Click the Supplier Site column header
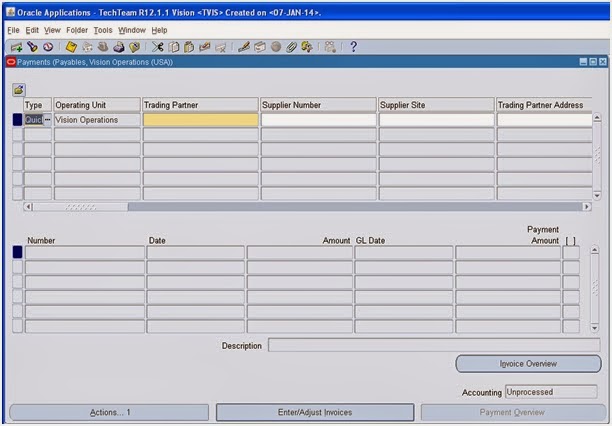 click(436, 105)
